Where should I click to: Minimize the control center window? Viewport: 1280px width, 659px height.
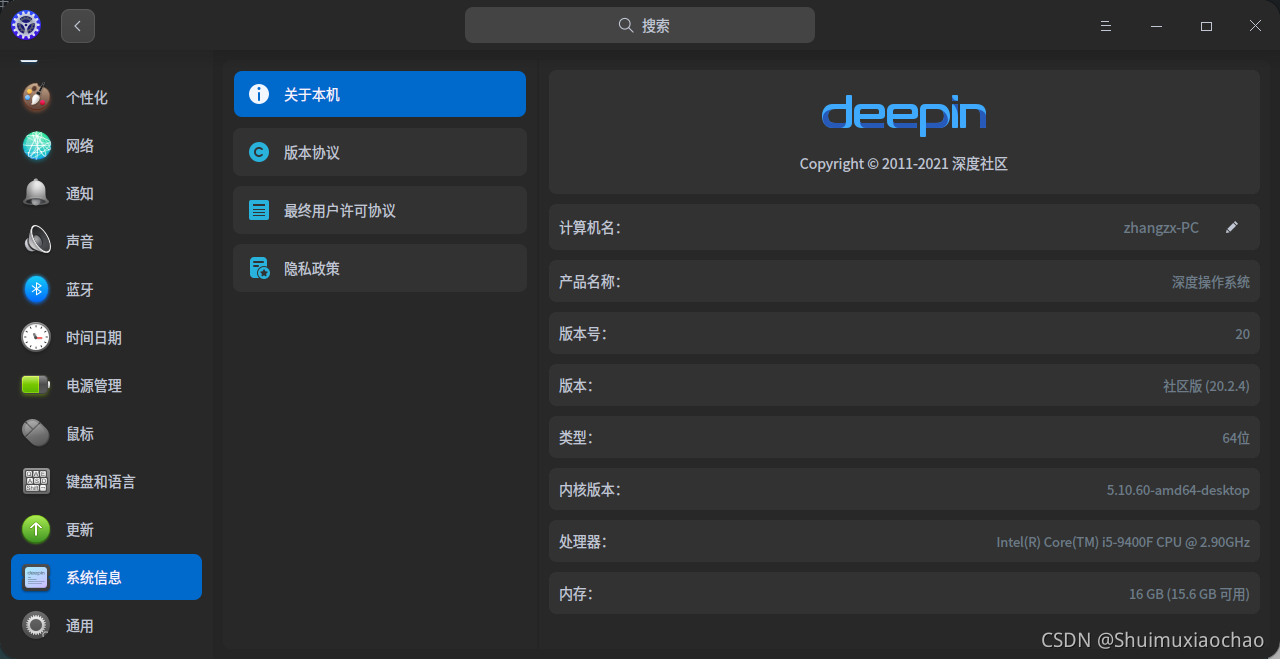click(1156, 26)
